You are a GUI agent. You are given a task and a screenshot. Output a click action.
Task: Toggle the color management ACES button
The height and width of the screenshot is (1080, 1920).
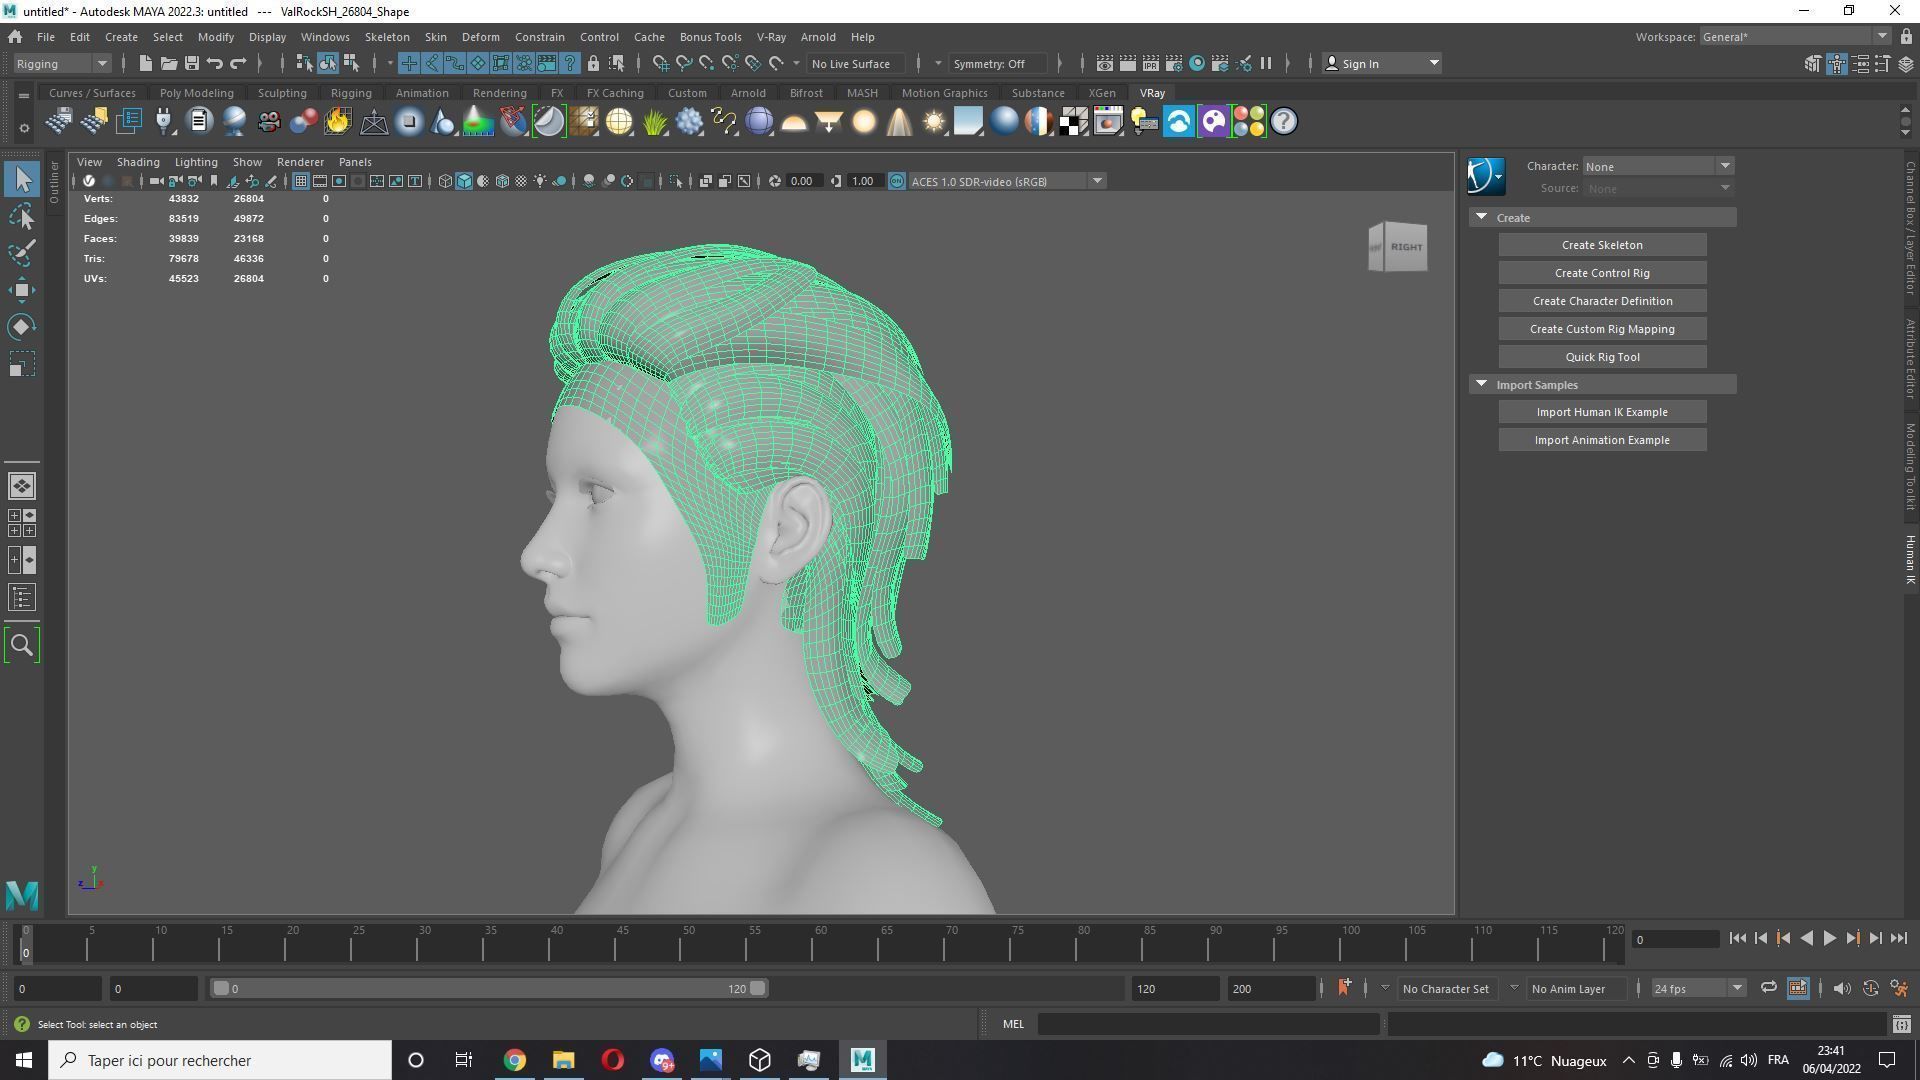896,181
